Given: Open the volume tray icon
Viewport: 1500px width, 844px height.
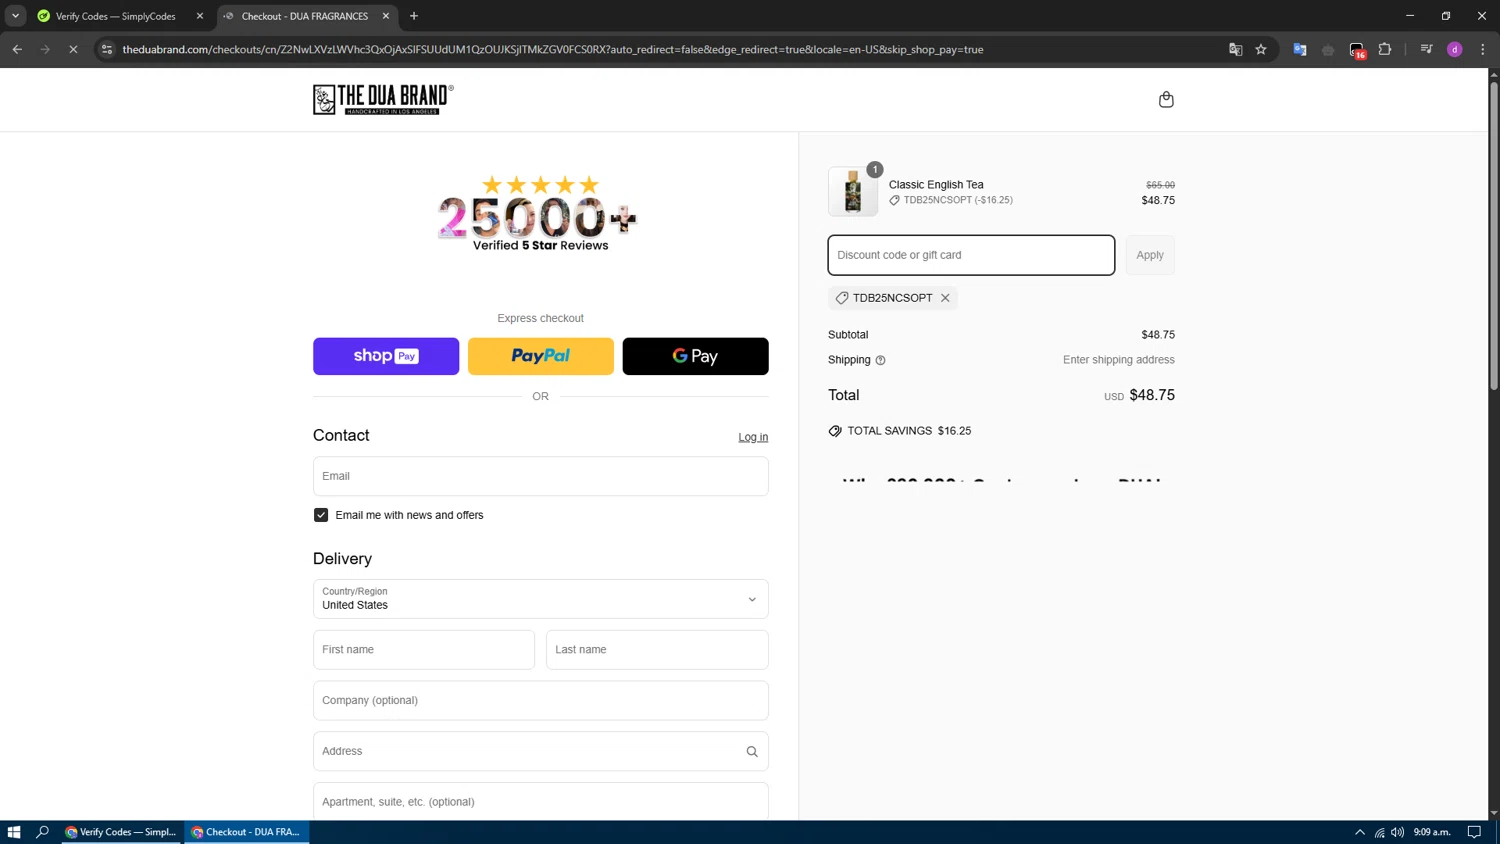Looking at the screenshot, I should coord(1397,832).
